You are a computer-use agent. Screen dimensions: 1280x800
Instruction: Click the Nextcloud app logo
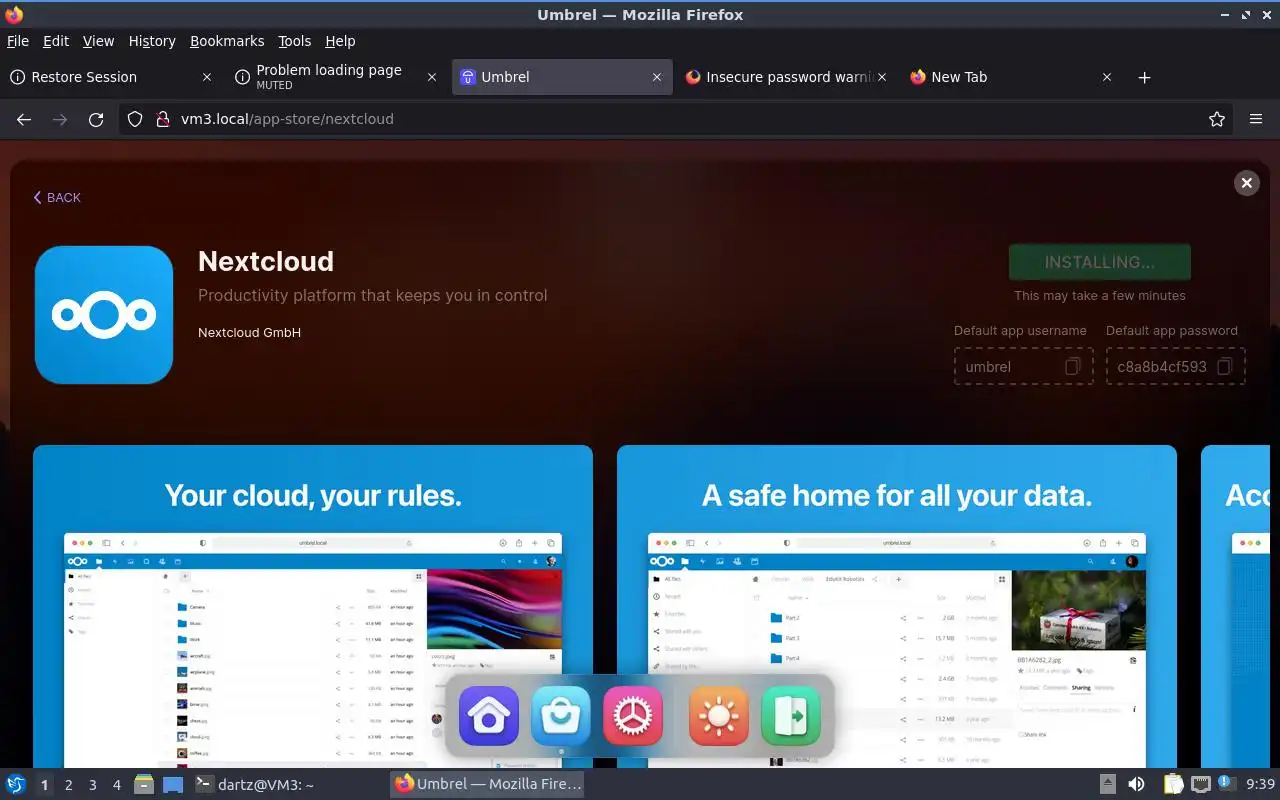pyautogui.click(x=104, y=315)
